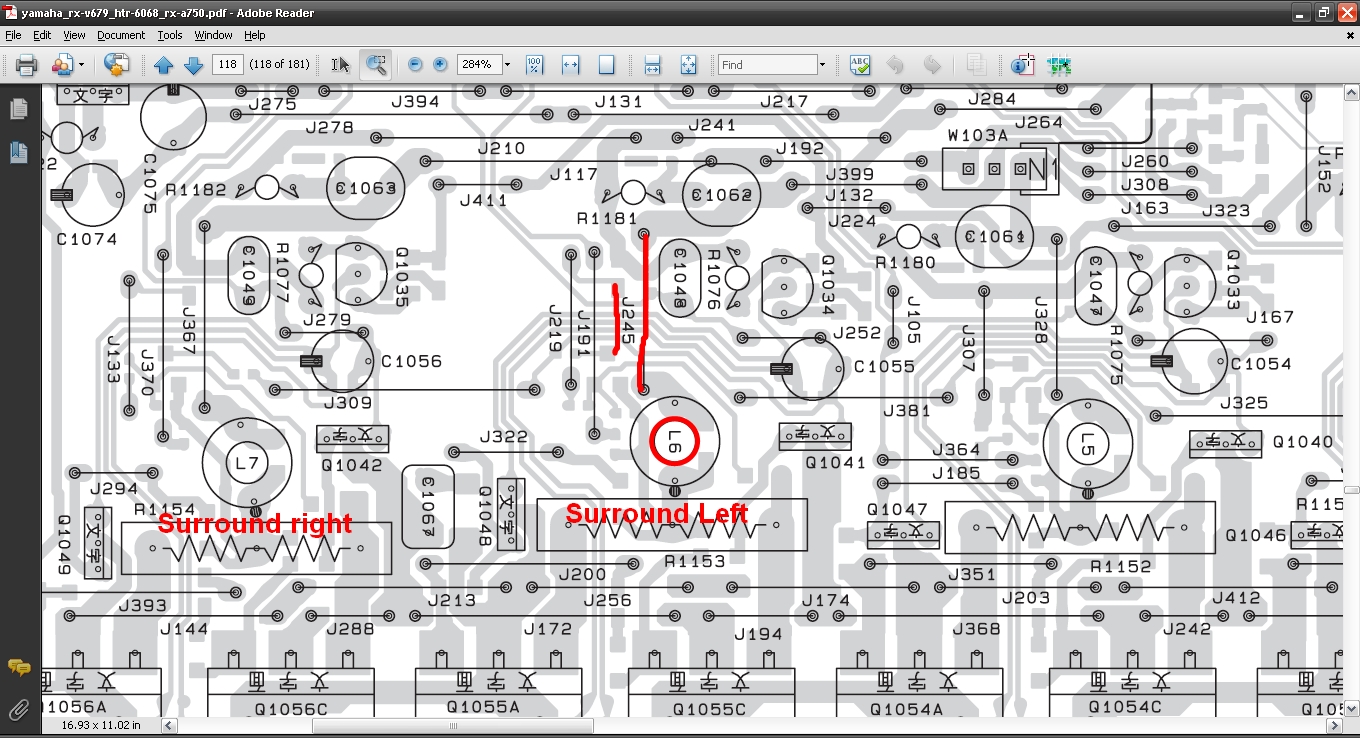Image resolution: width=1360 pixels, height=738 pixels.
Task: Activate the Marquee Zoom magnifier tool
Action: pos(376,65)
